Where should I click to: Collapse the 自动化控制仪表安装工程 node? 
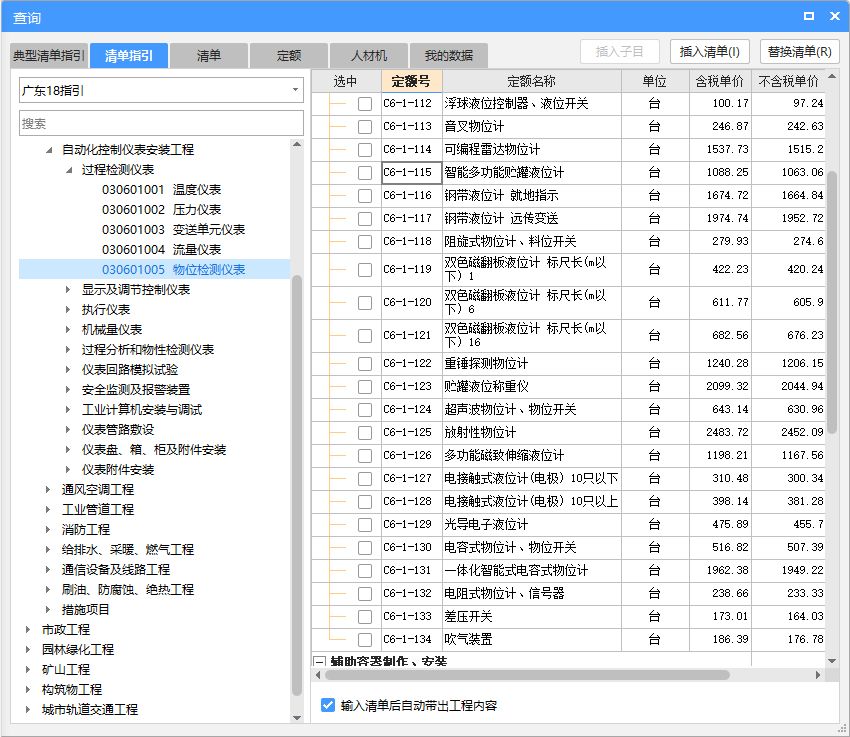pyautogui.click(x=49, y=150)
